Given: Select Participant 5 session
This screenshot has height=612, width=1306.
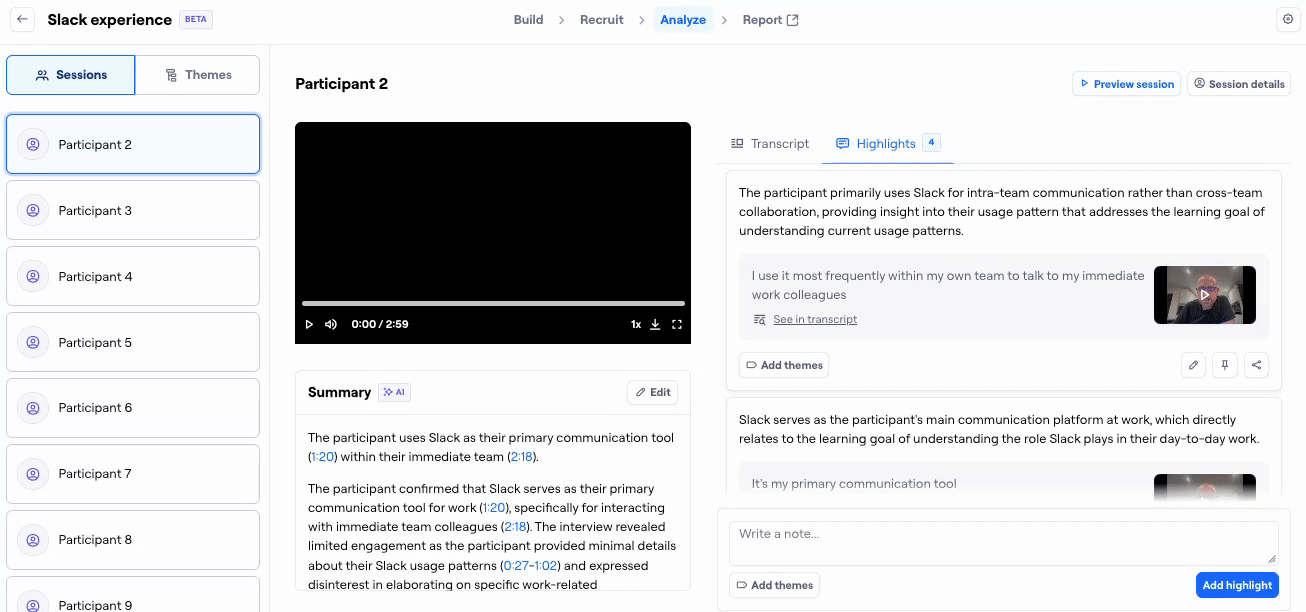Looking at the screenshot, I should (133, 342).
